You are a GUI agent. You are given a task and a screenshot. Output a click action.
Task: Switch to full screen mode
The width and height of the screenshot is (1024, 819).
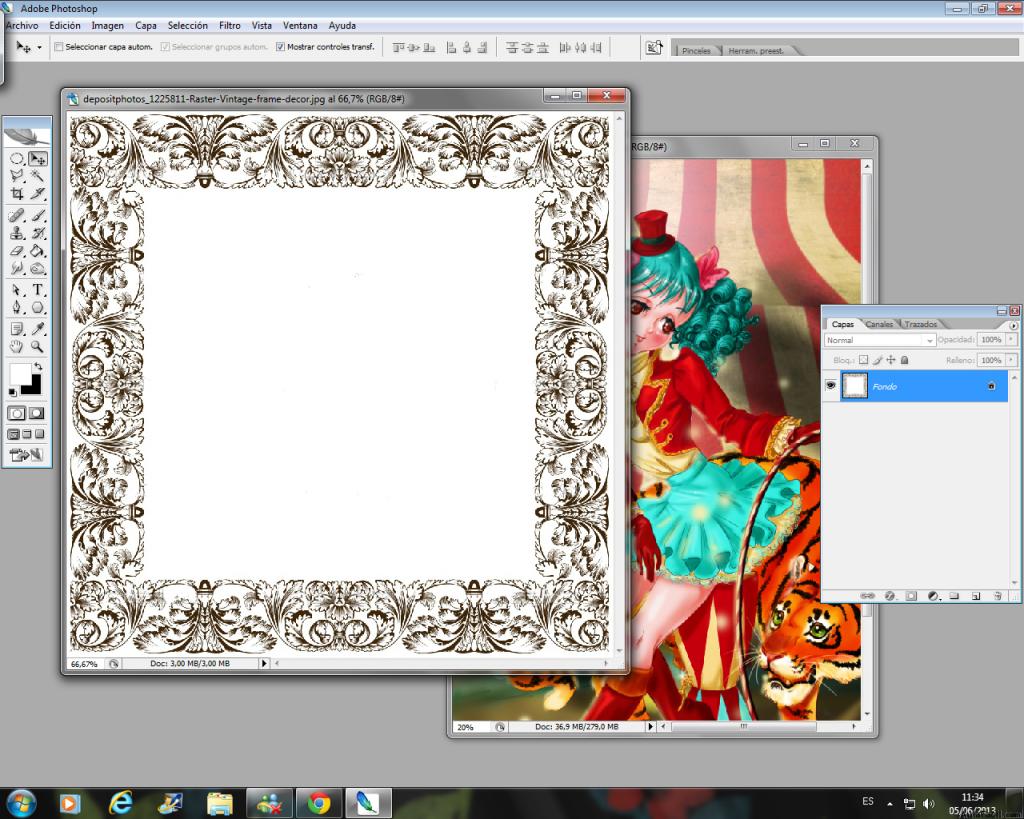(40, 434)
